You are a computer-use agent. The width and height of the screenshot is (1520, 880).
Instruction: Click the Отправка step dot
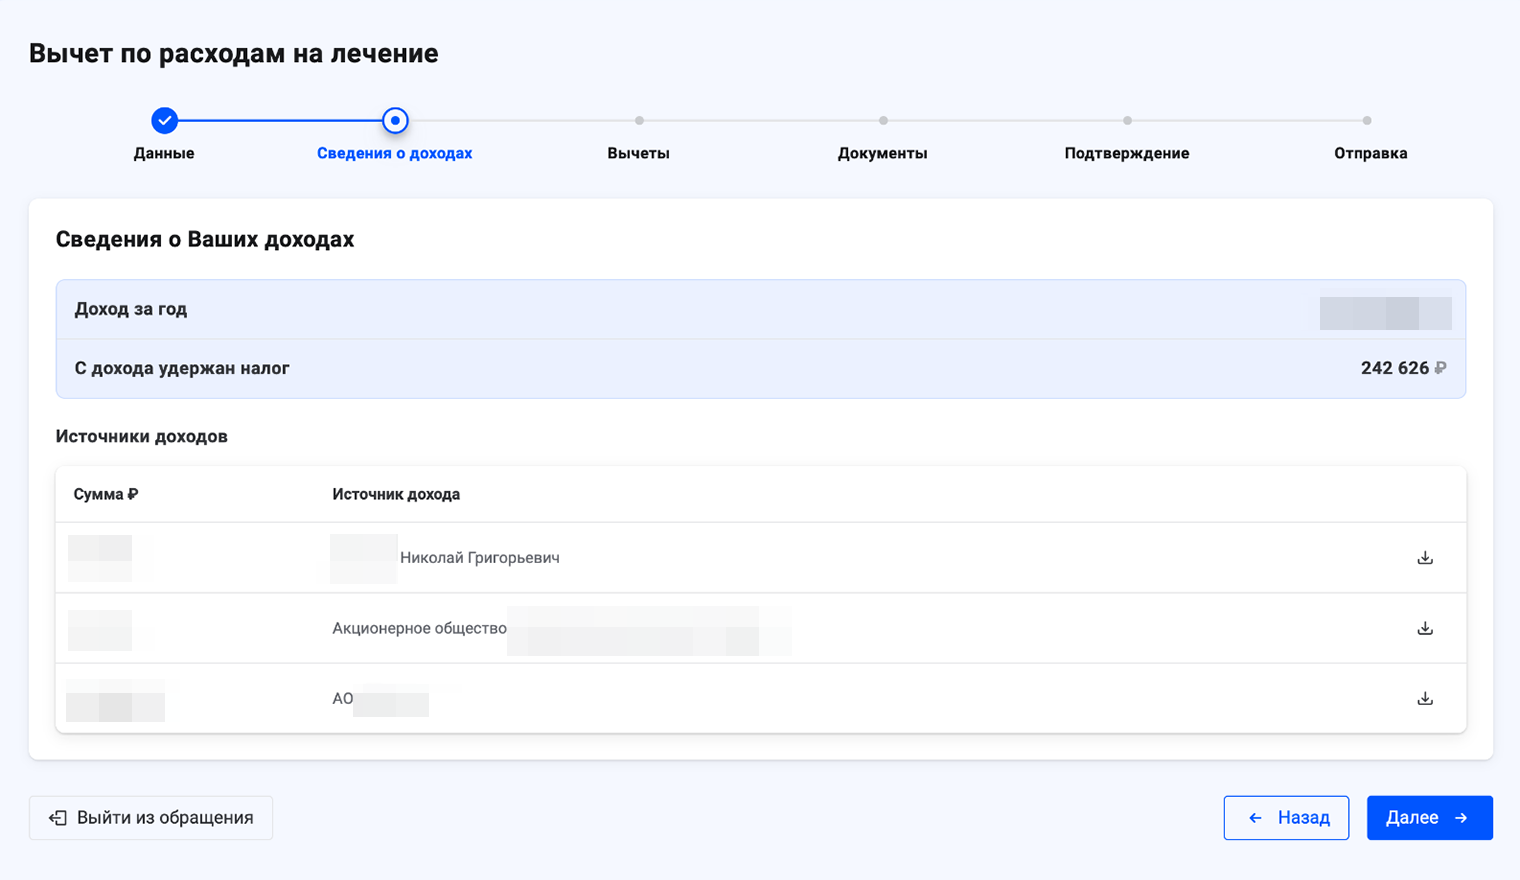tap(1367, 120)
